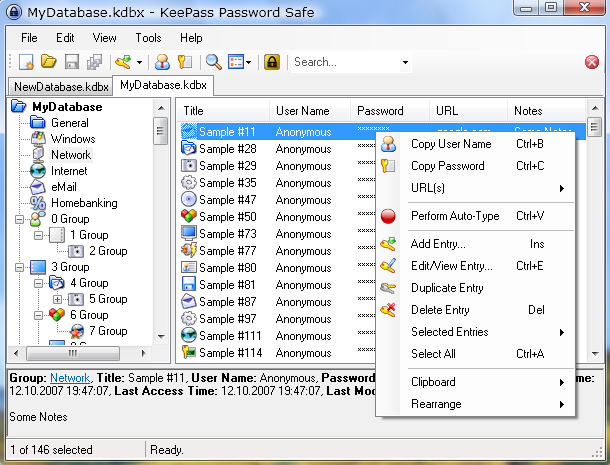Open the Search box dropdown arrow

[x=405, y=62]
